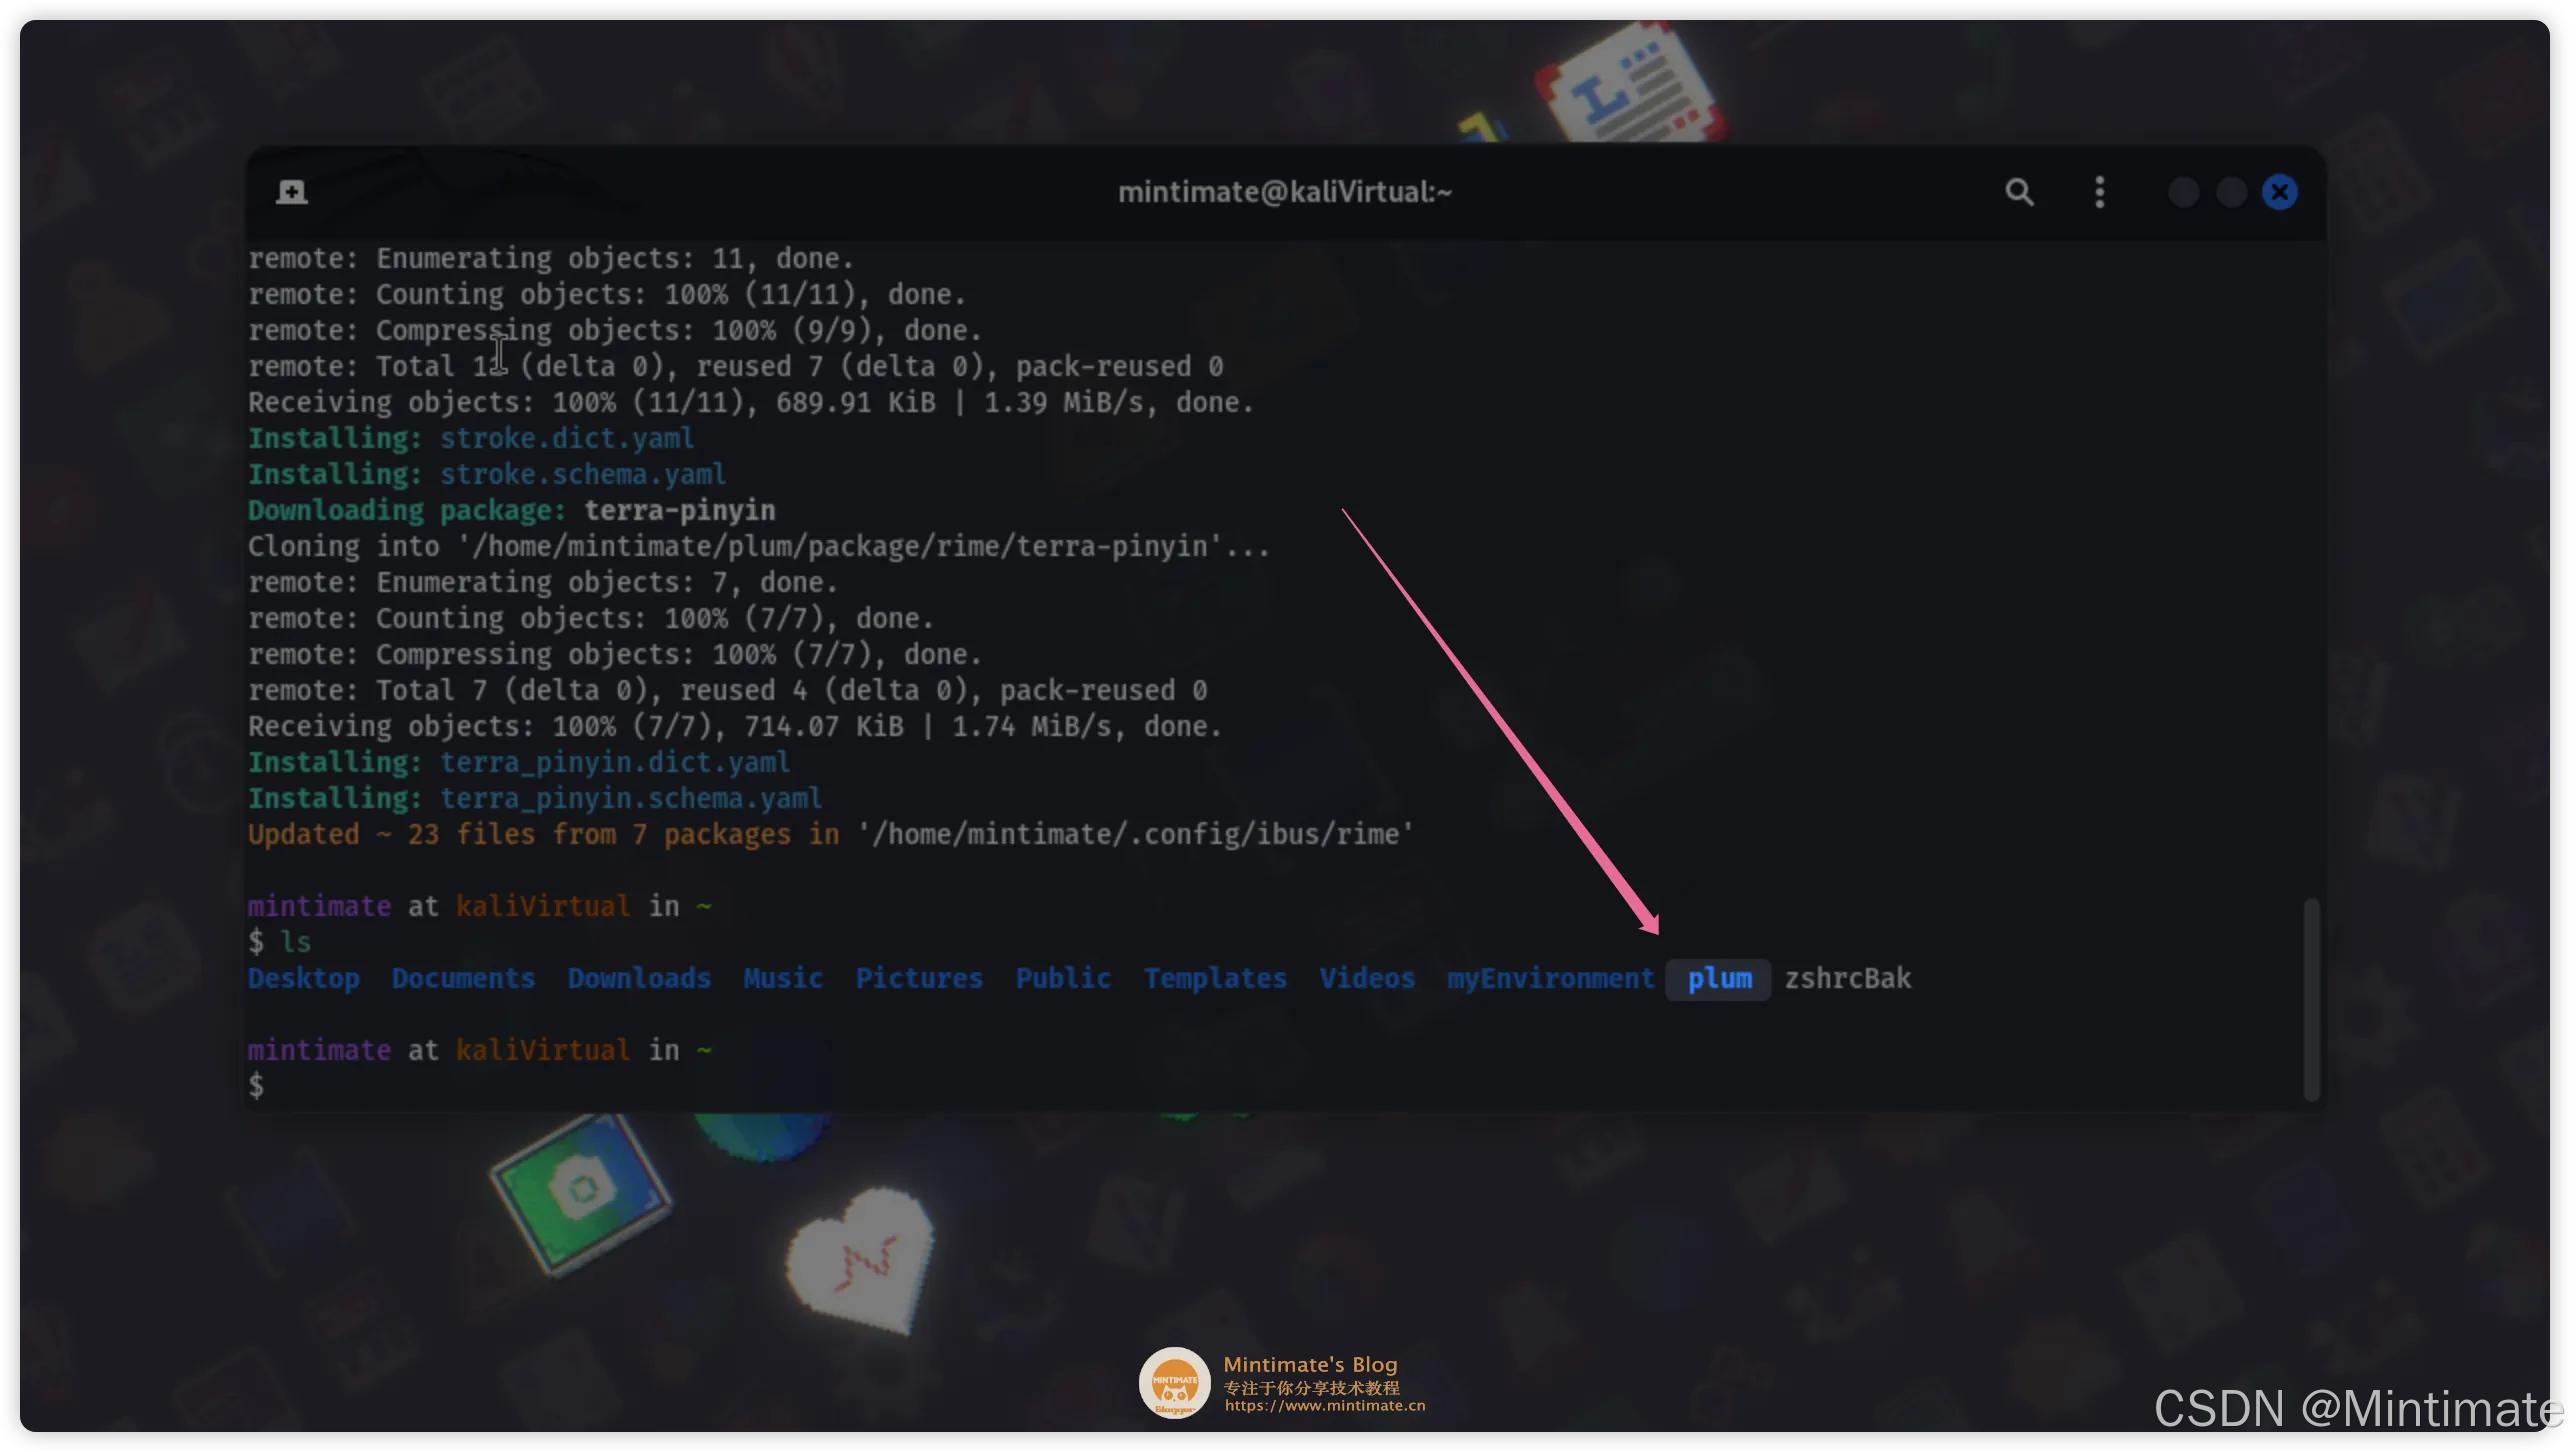Click 'Downloading package: terra-pinyin' line
This screenshot has width=2570, height=1452.
511,510
